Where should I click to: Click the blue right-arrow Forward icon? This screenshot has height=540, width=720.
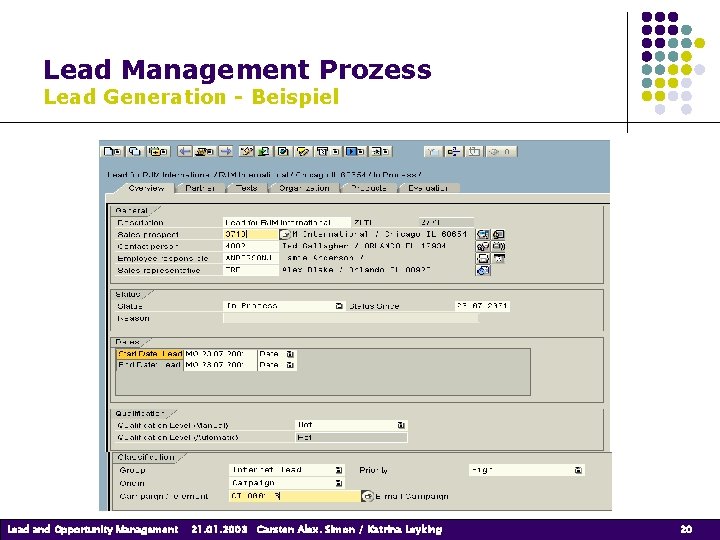point(225,152)
